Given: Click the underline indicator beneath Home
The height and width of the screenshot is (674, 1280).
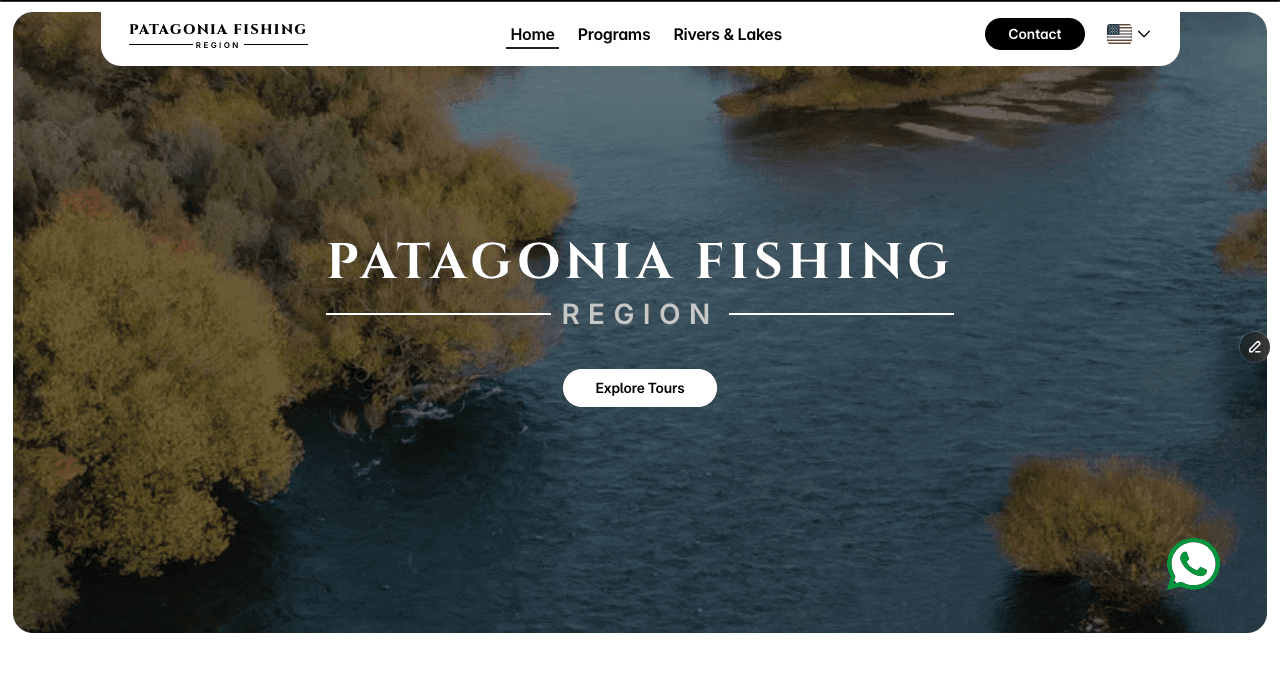Looking at the screenshot, I should (x=532, y=48).
